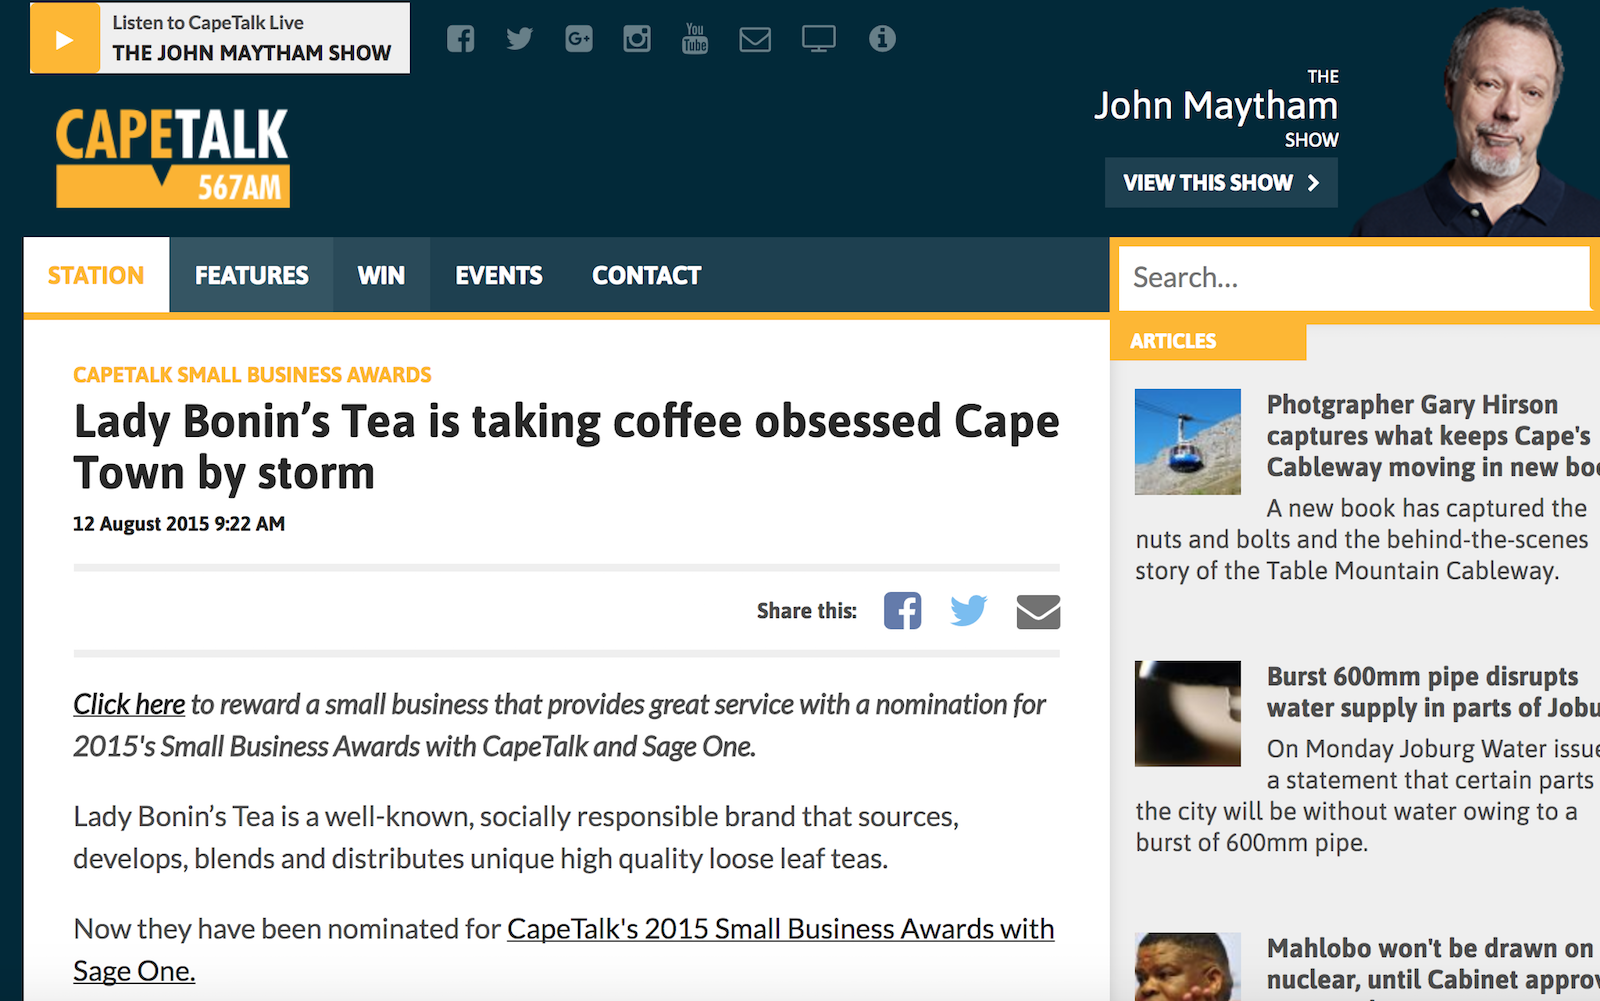Viewport: 1600px width, 1001px height.
Task: Click the CapeTalk 567AM logo
Action: 173,157
